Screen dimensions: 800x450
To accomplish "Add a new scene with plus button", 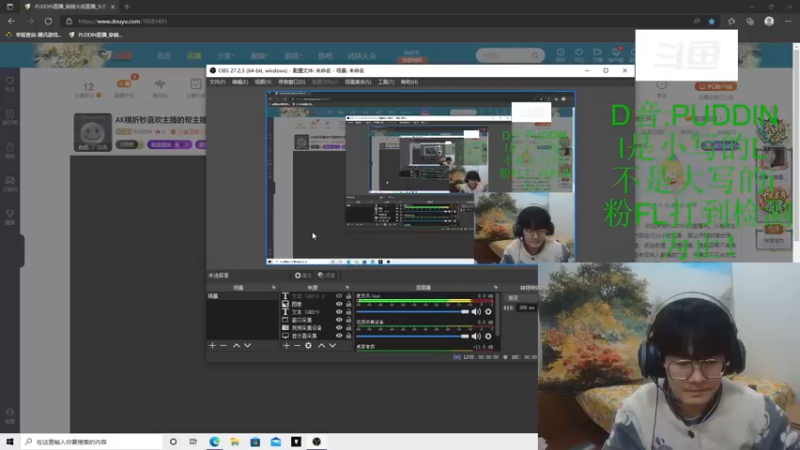I will point(212,345).
